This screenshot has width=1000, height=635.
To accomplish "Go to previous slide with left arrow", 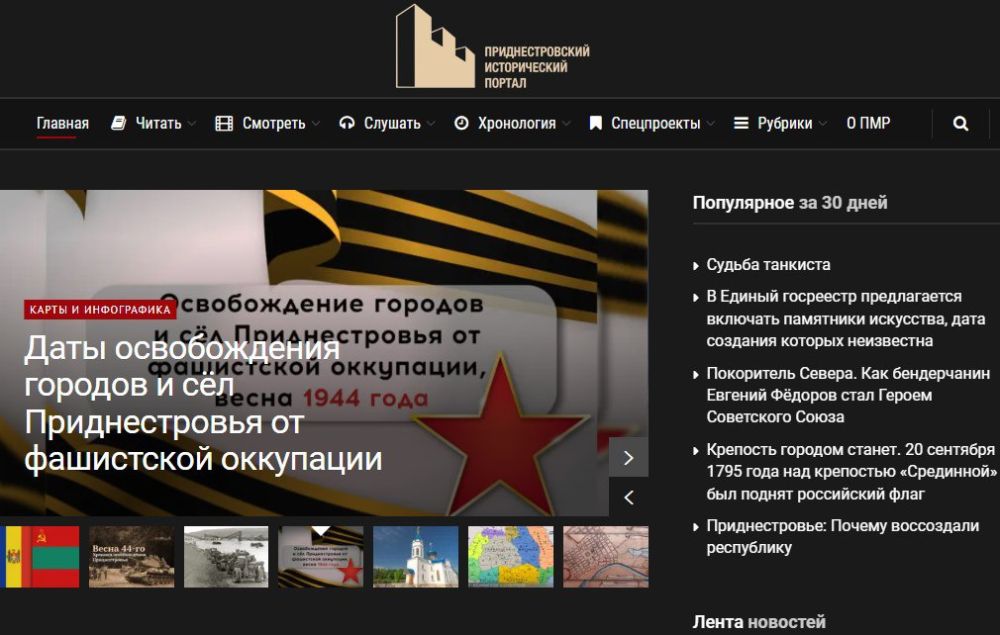I will [x=628, y=497].
